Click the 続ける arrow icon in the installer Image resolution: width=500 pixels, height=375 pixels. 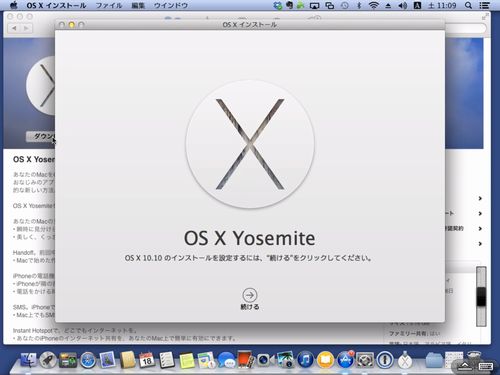250,295
